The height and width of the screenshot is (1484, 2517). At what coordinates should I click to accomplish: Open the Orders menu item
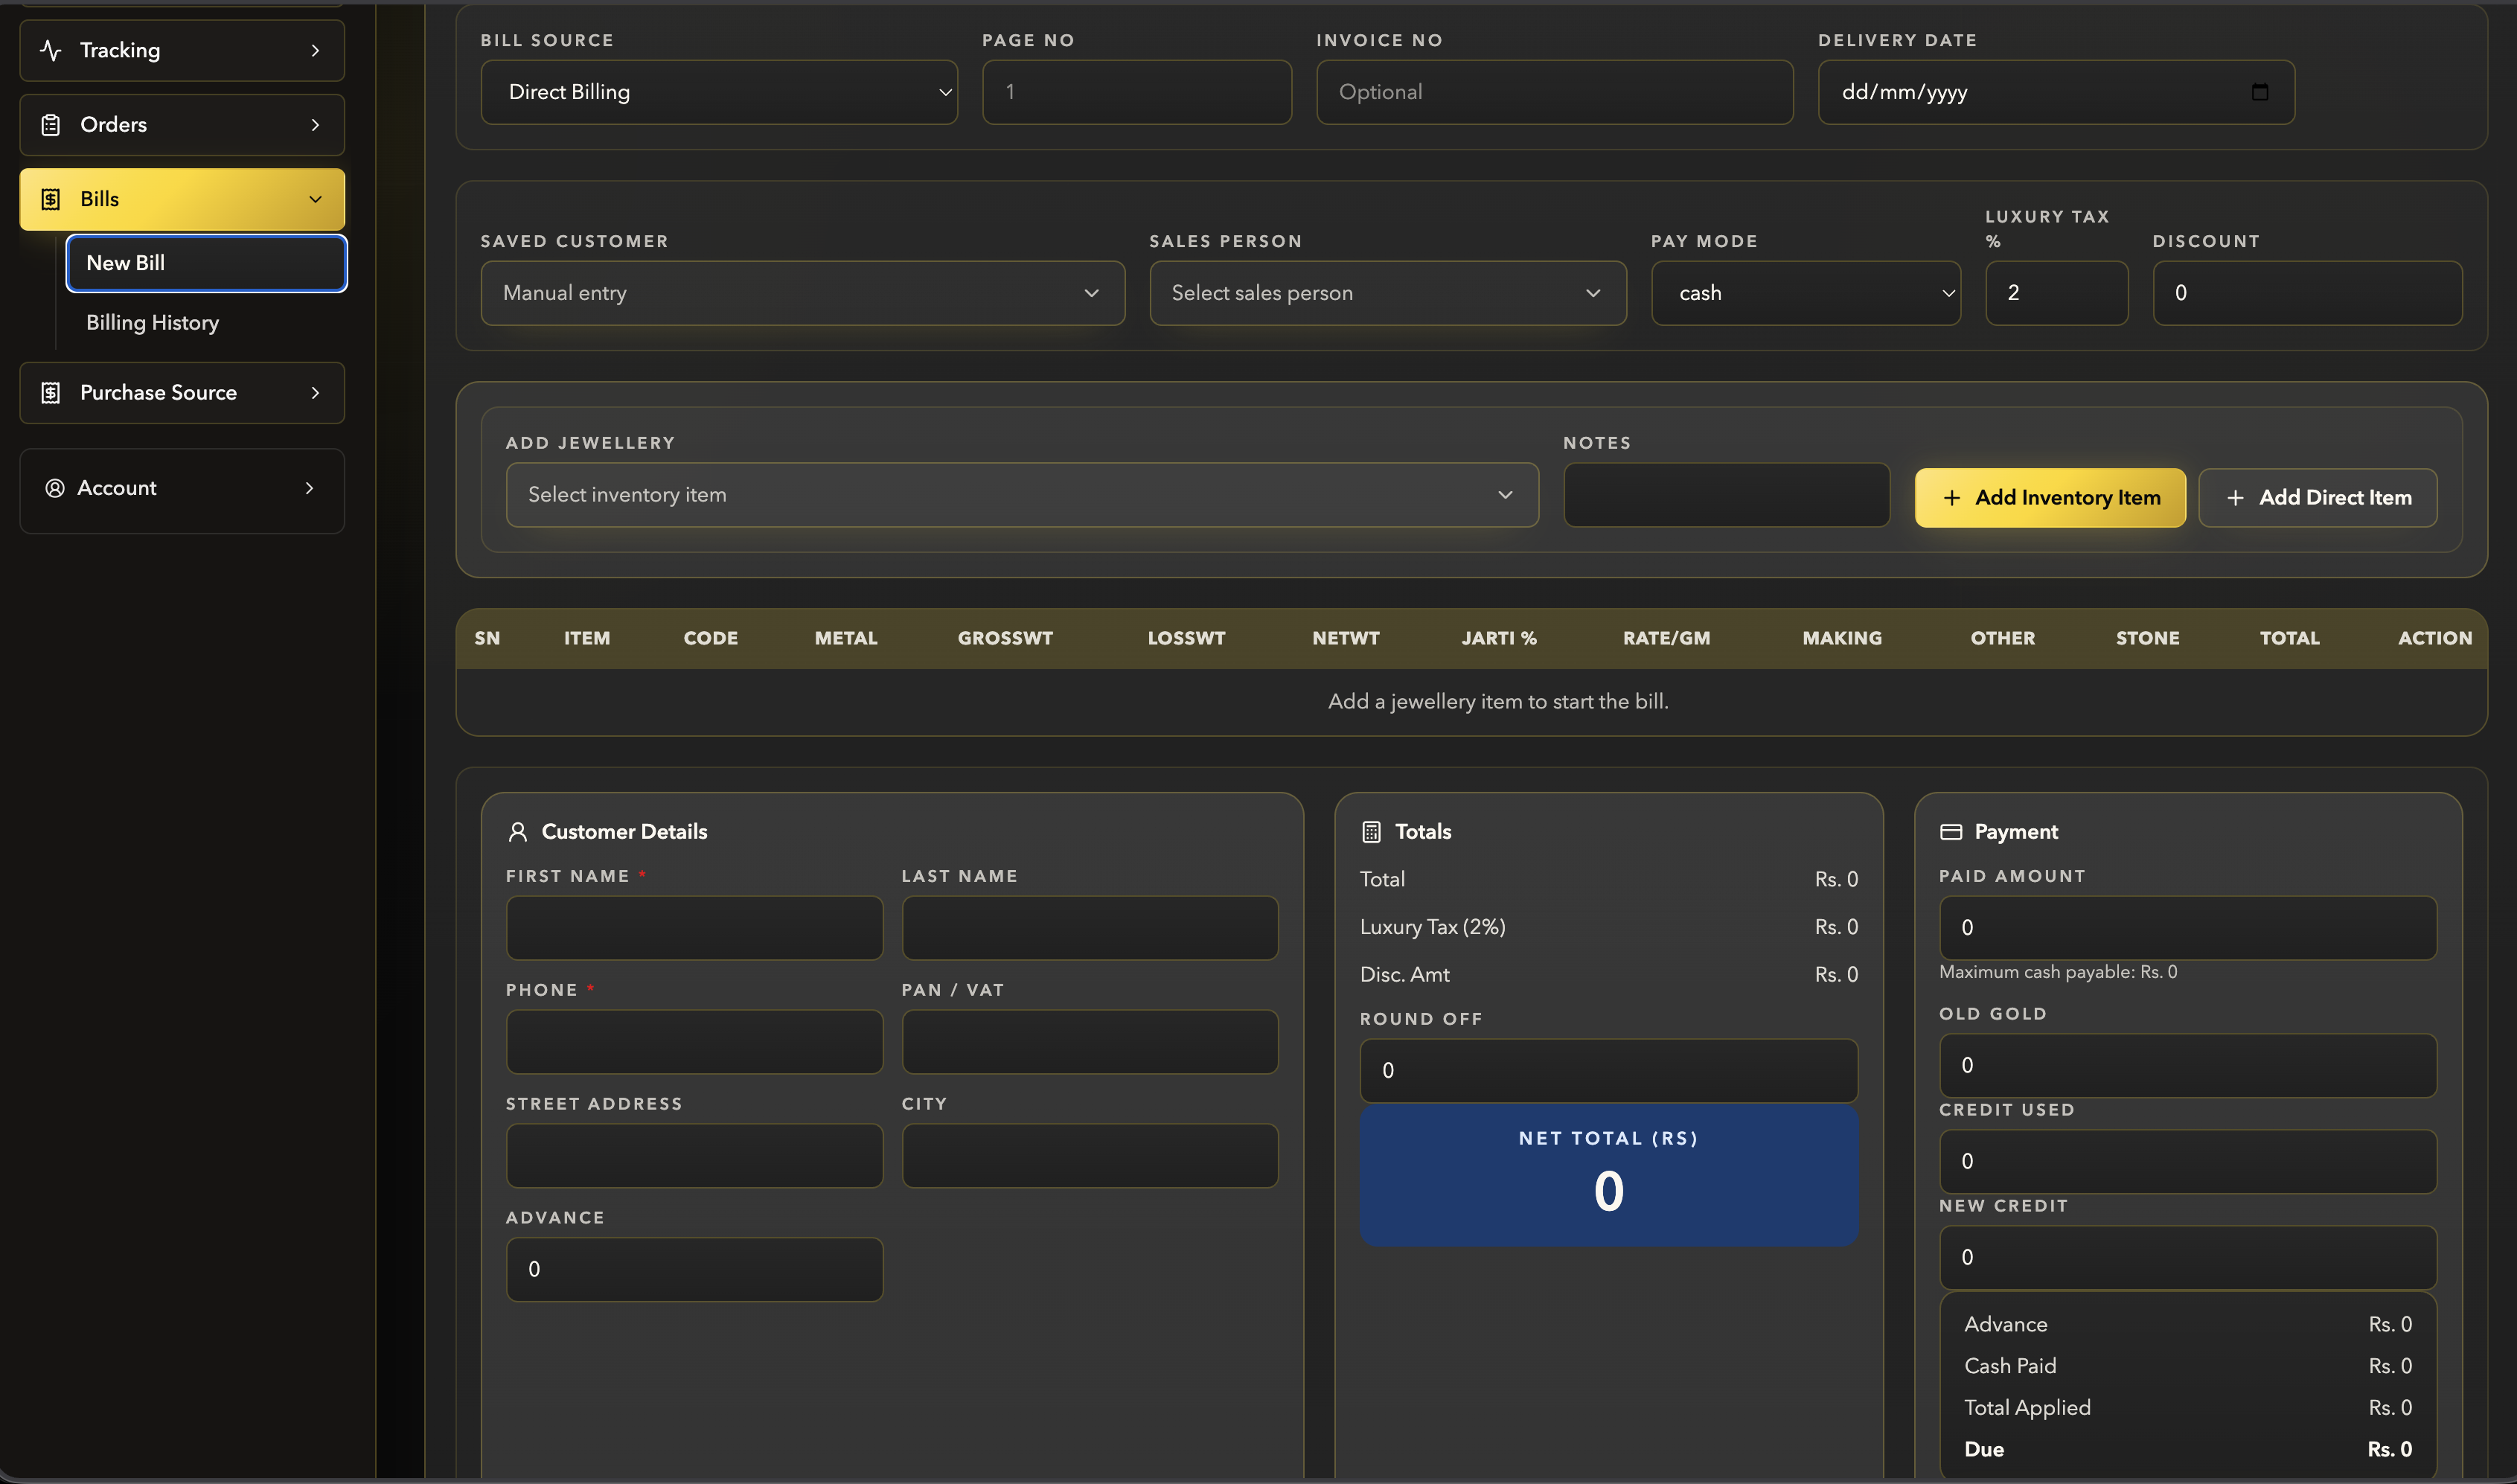[182, 125]
